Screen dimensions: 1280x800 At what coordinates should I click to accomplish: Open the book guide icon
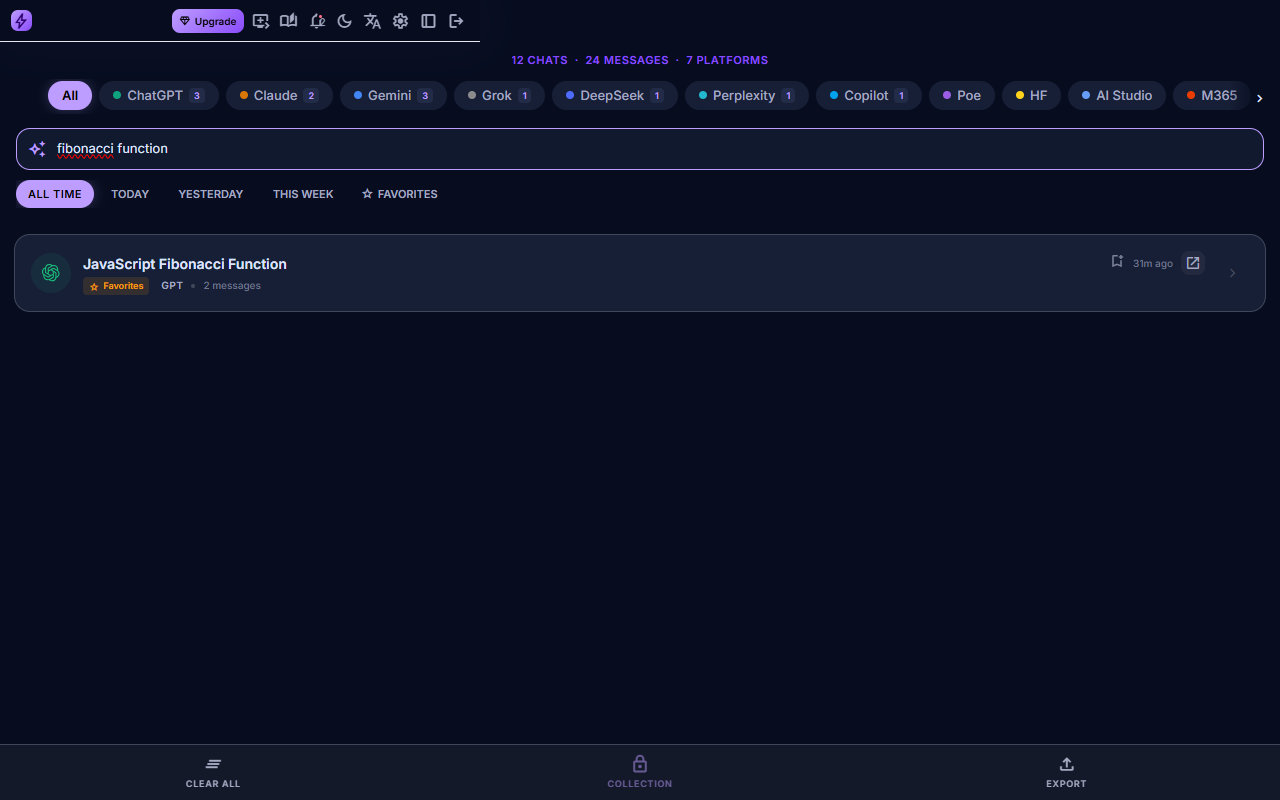[289, 21]
